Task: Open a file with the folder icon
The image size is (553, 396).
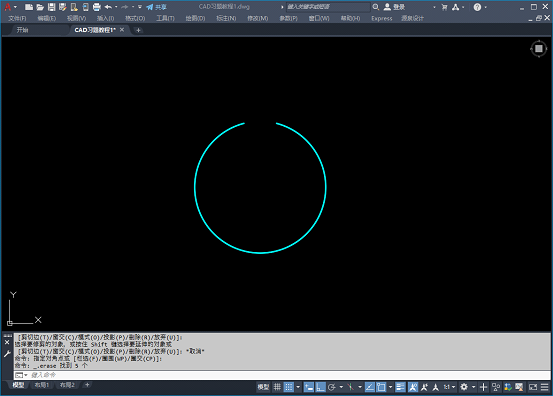Action: (40, 7)
